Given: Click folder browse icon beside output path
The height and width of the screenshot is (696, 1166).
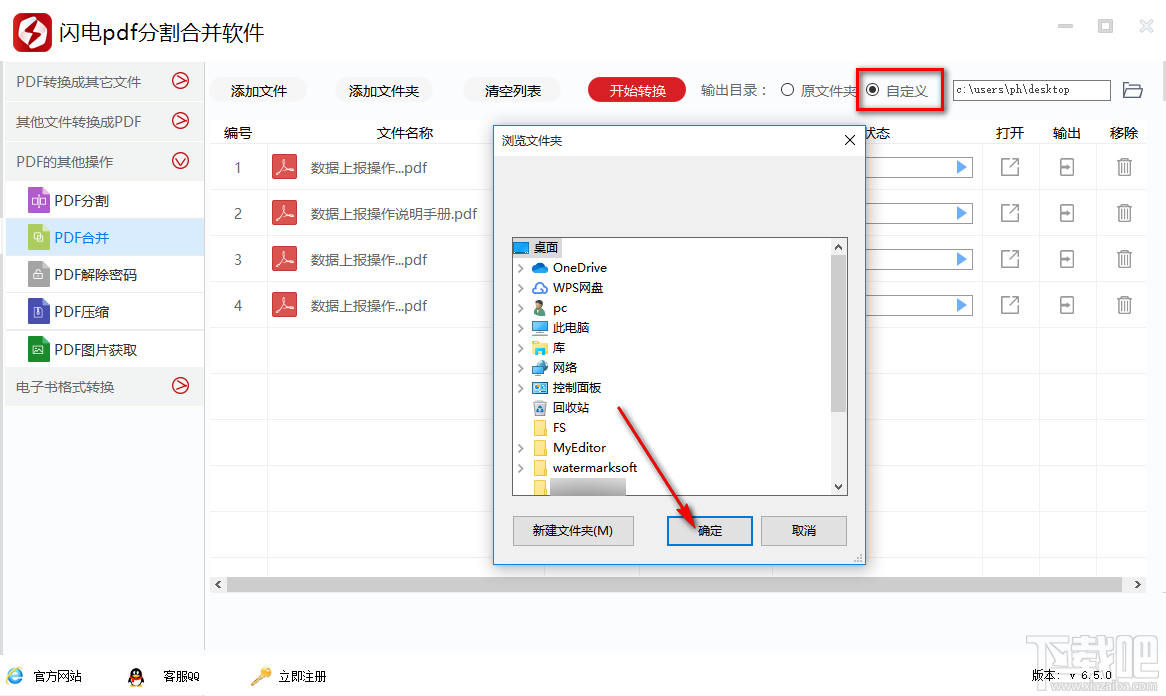Looking at the screenshot, I should [1133, 89].
